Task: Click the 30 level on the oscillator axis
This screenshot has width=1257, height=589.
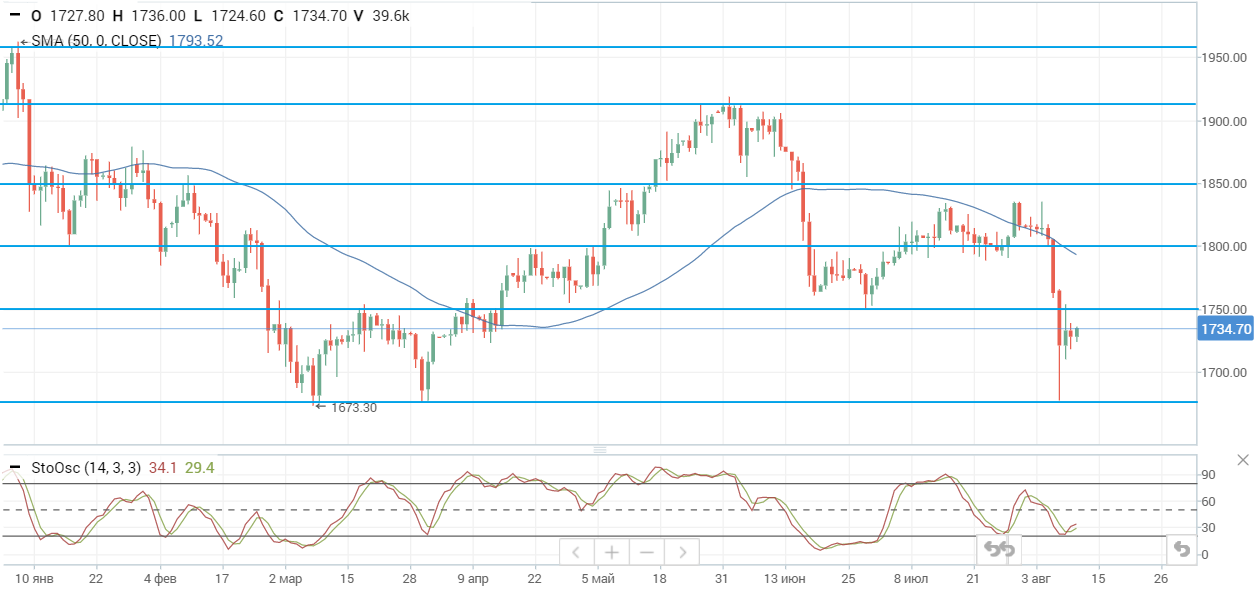Action: (1208, 529)
